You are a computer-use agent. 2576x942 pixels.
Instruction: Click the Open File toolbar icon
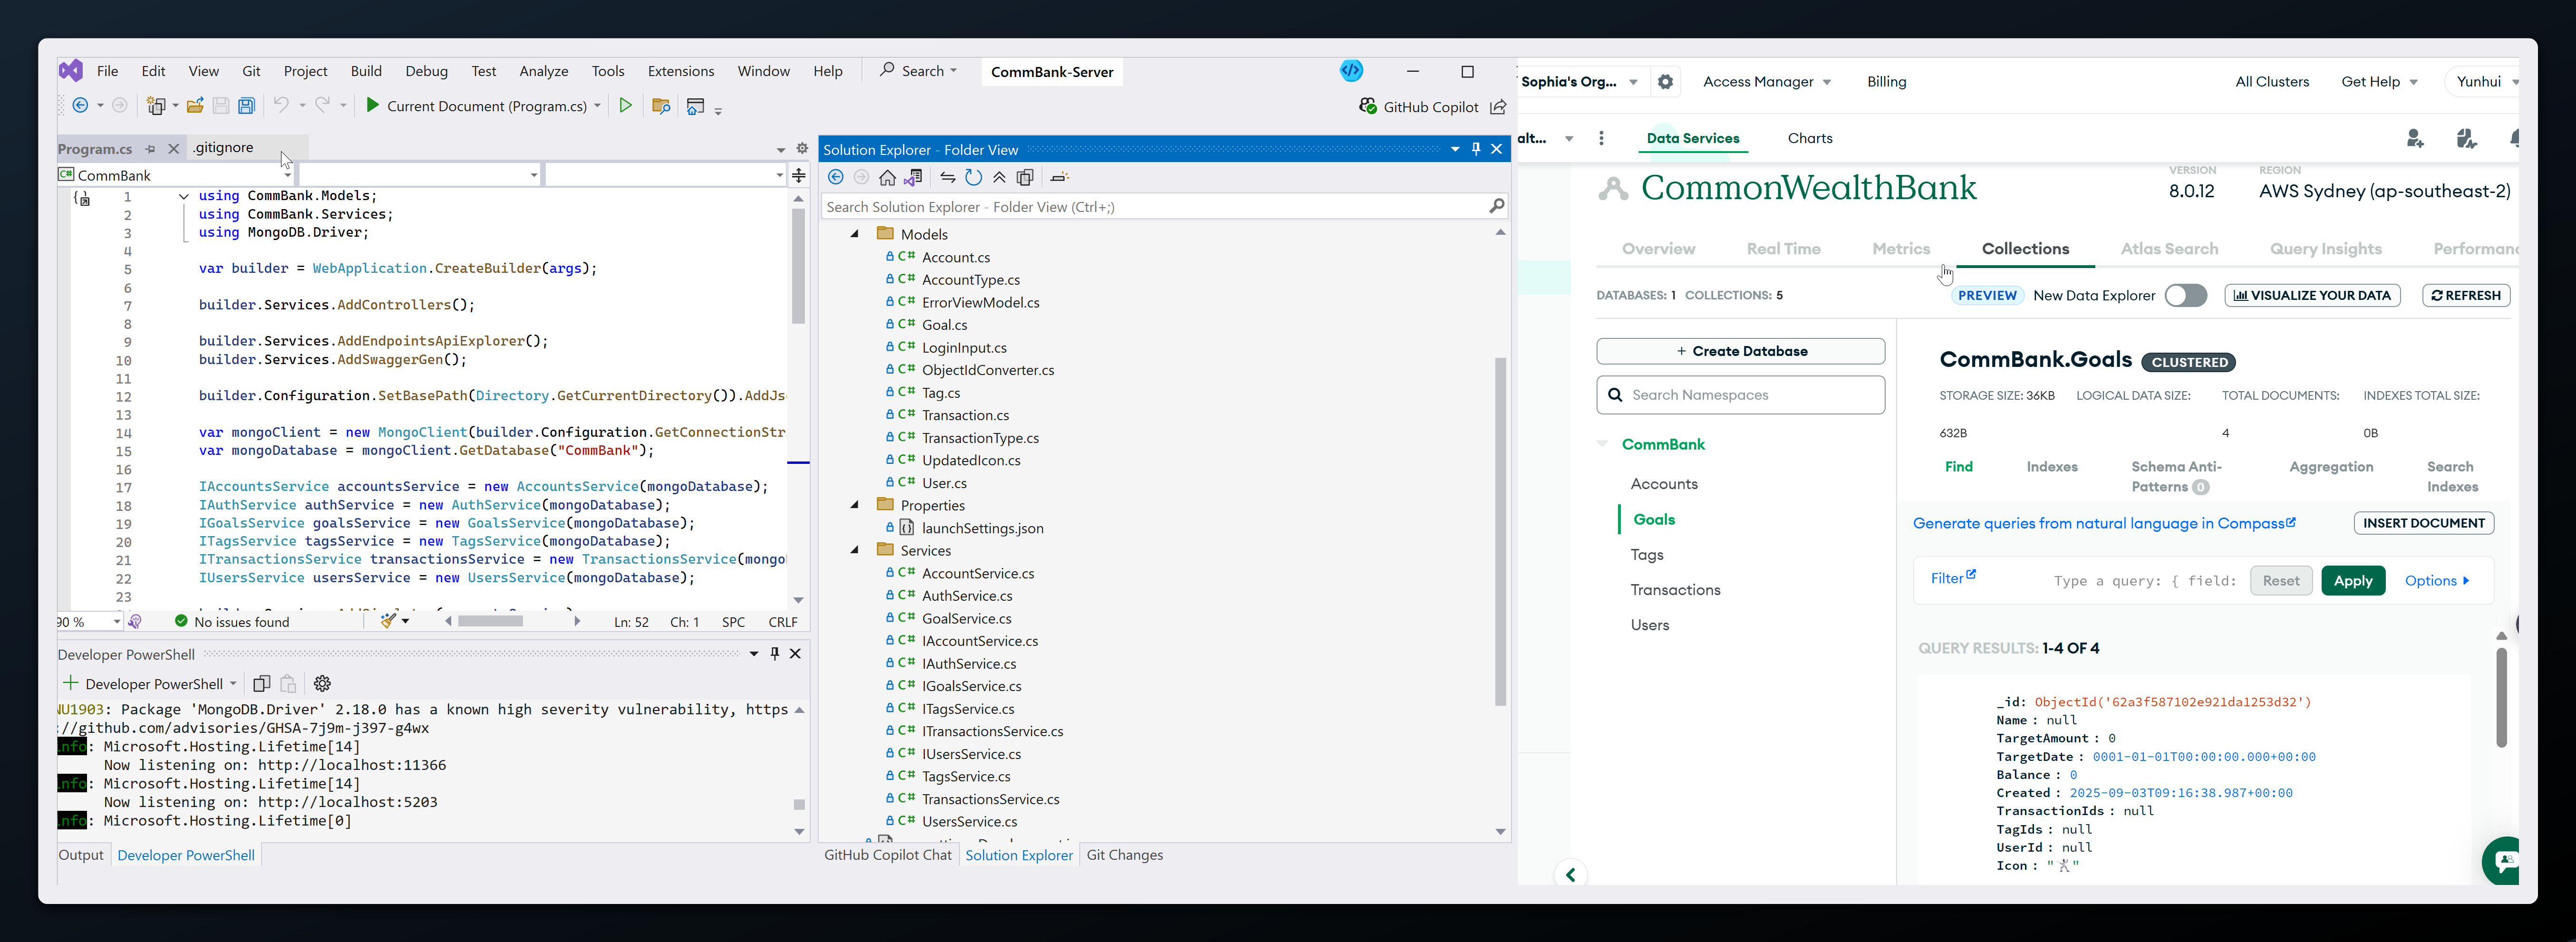click(x=195, y=106)
